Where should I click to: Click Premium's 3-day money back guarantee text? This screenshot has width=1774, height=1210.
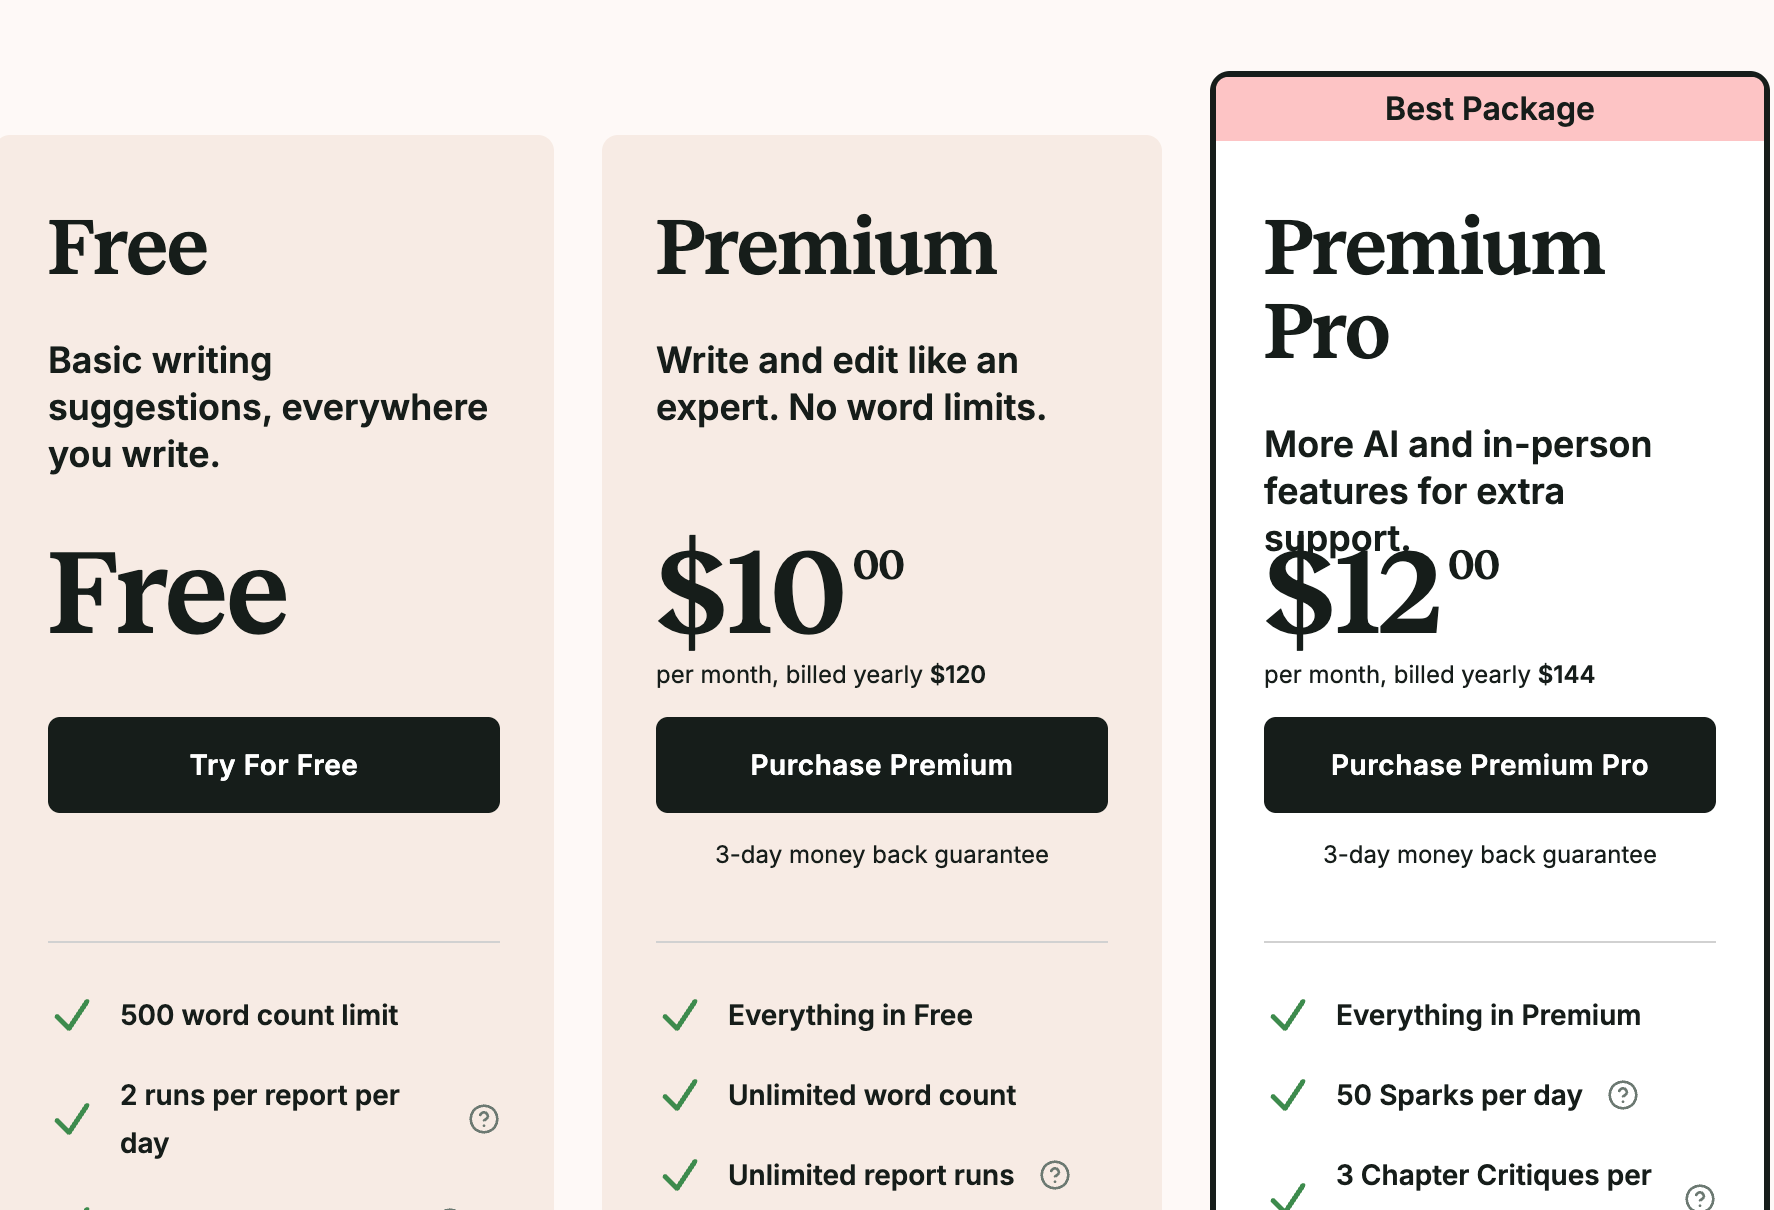pos(881,855)
